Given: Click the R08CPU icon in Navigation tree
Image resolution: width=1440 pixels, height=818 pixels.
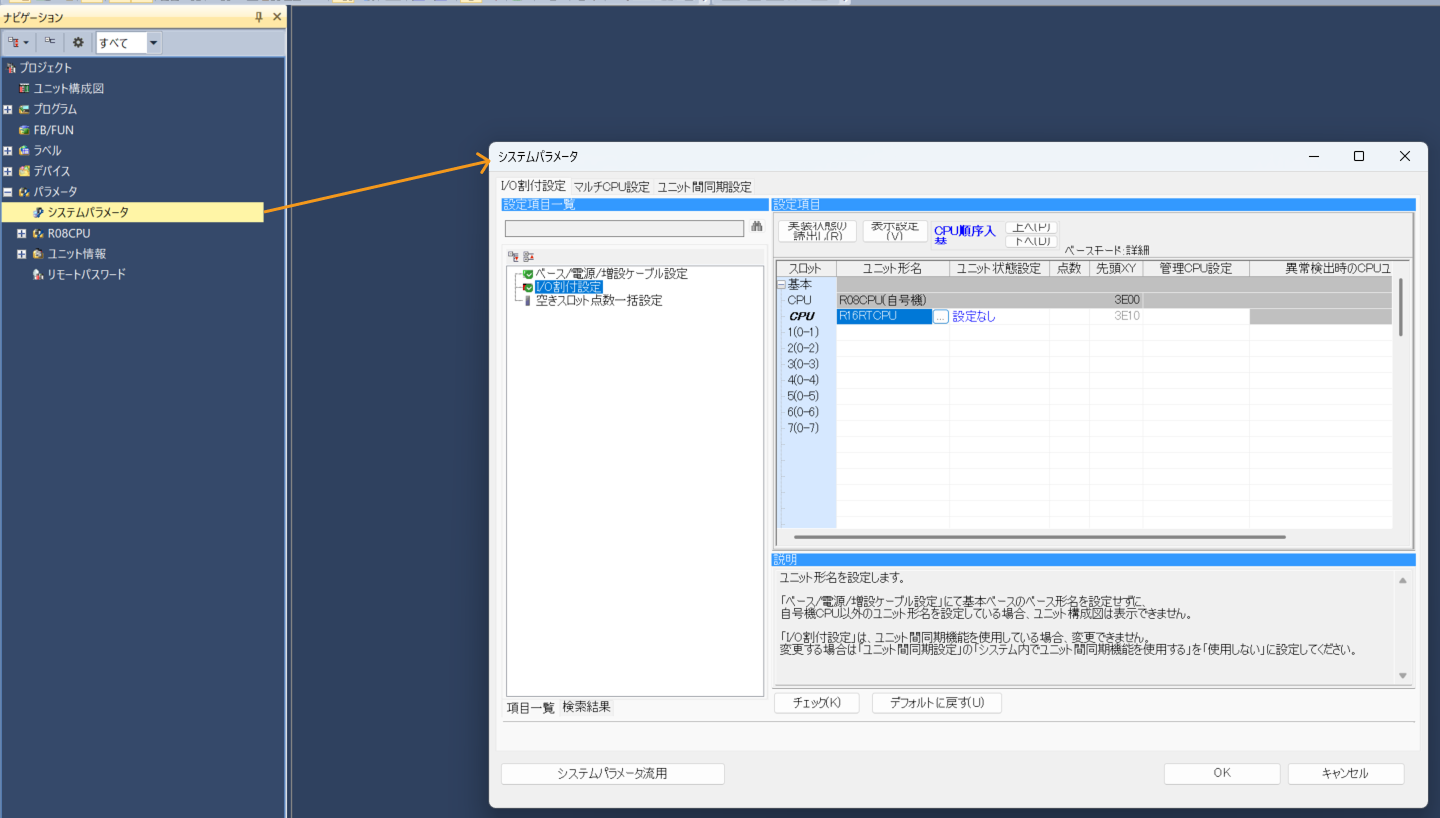Looking at the screenshot, I should 39,234.
